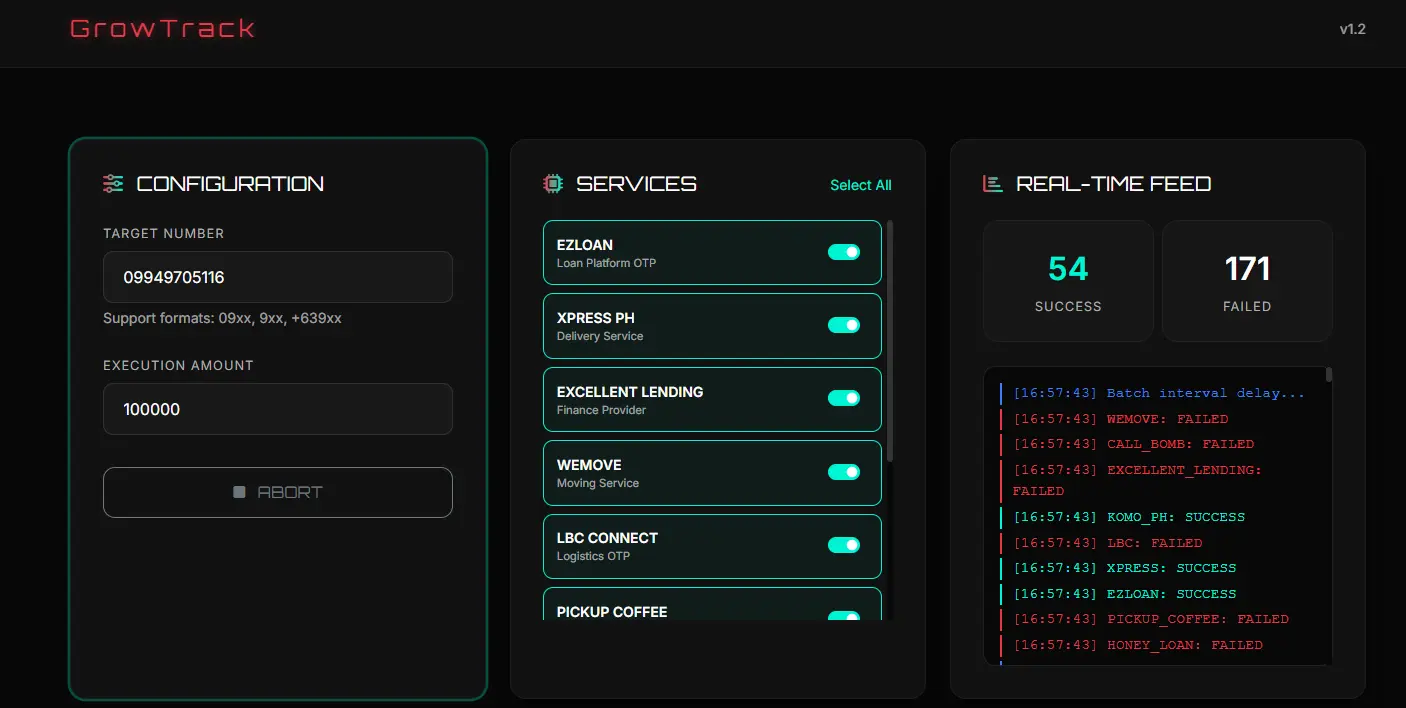1406x708 pixels.
Task: Click the feed log scrollbar
Action: point(1329,375)
